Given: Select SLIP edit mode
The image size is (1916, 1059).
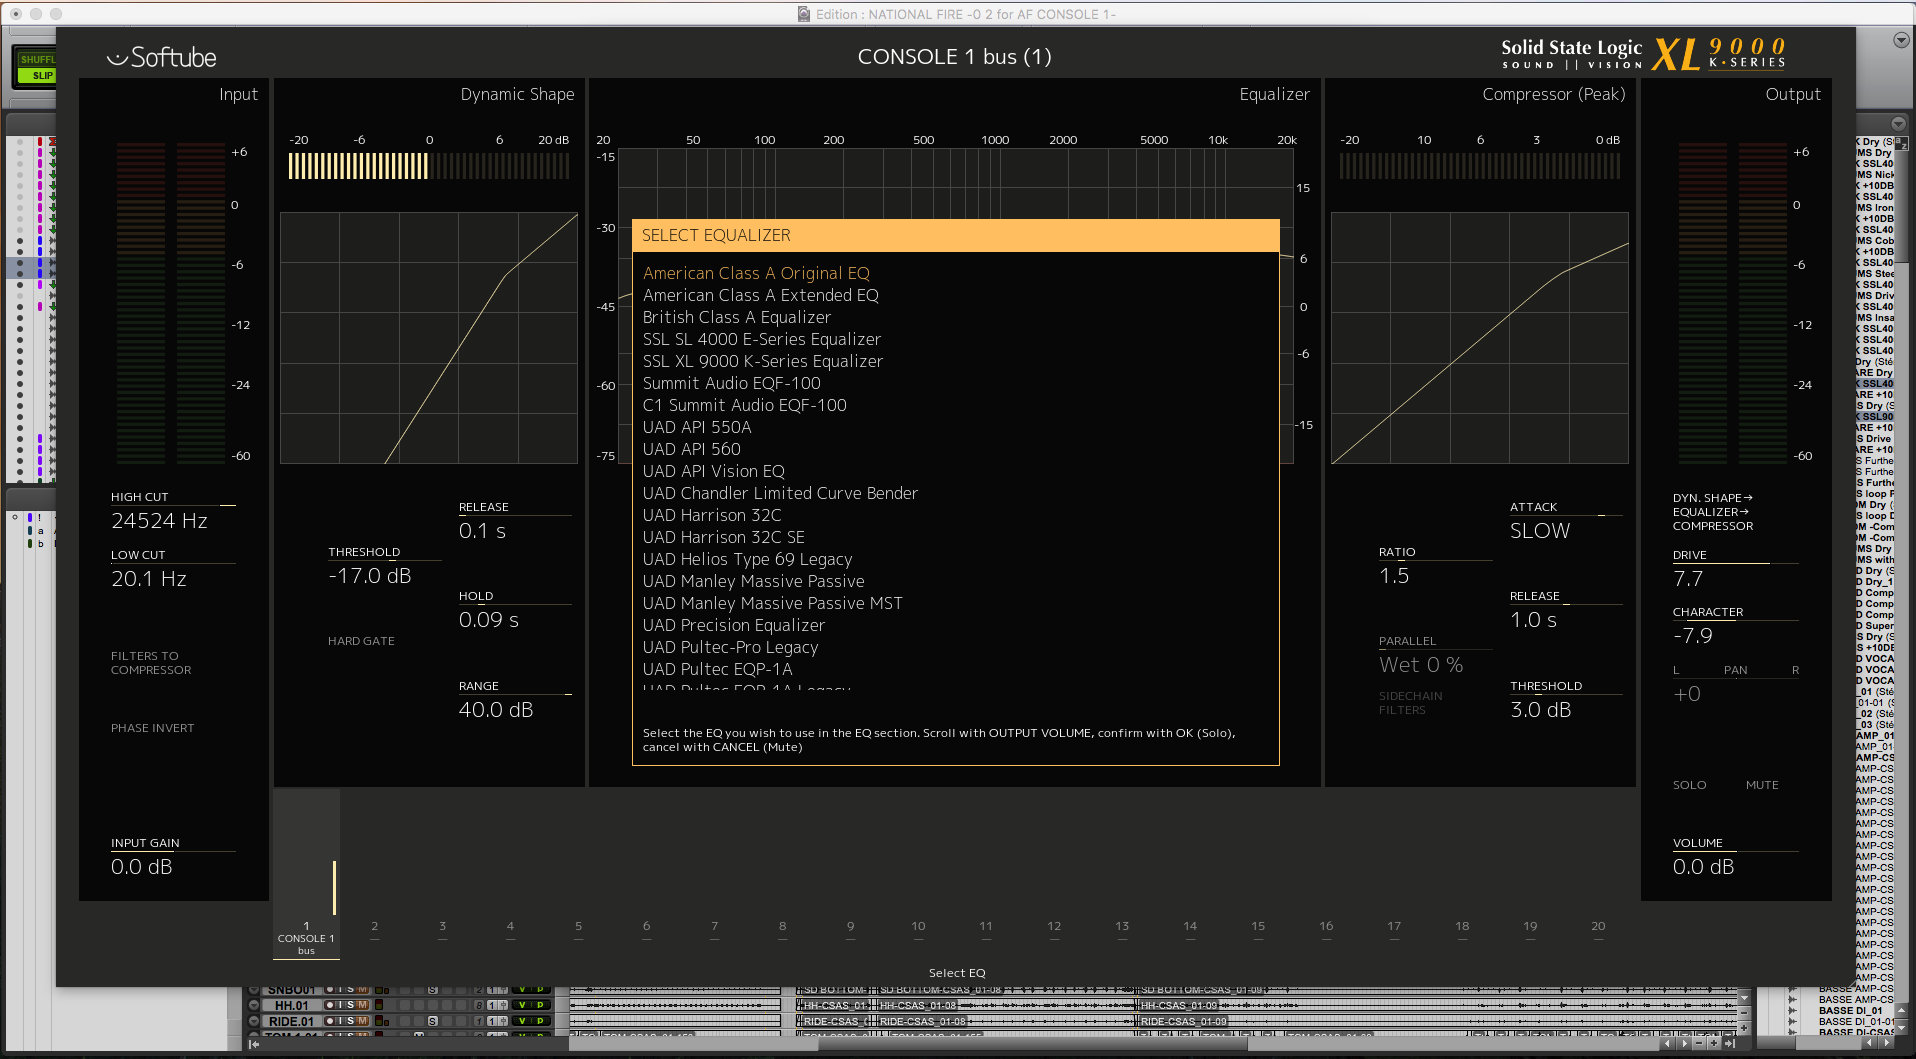Looking at the screenshot, I should coord(38,75).
